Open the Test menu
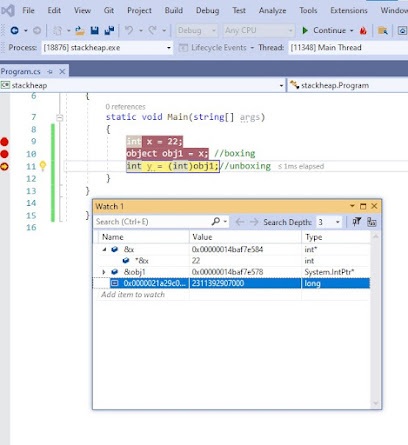408x445 pixels. 239,10
